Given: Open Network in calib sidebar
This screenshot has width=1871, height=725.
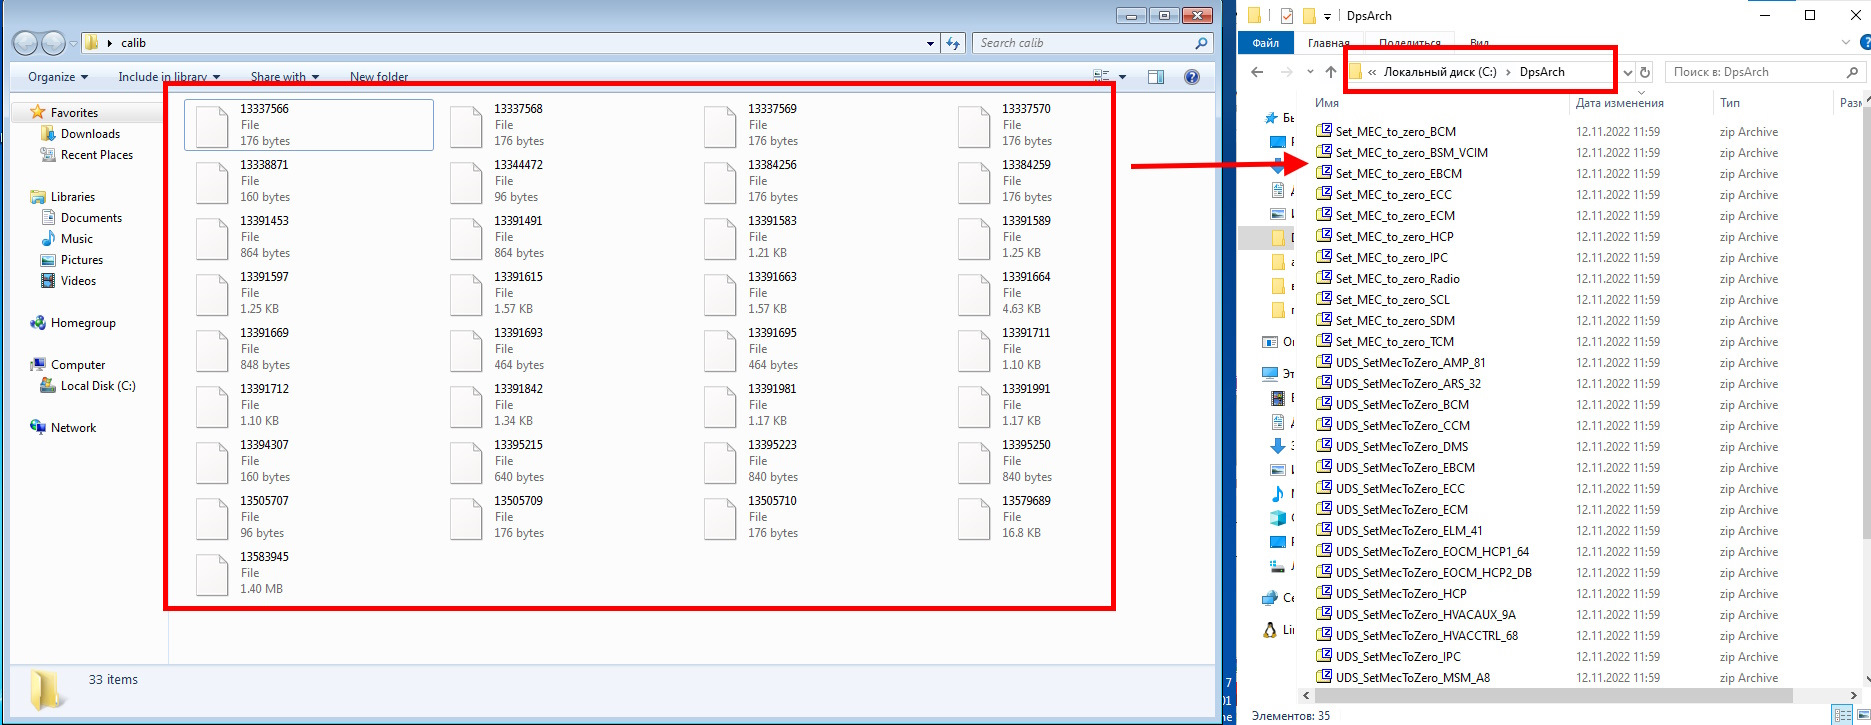Looking at the screenshot, I should 73,428.
